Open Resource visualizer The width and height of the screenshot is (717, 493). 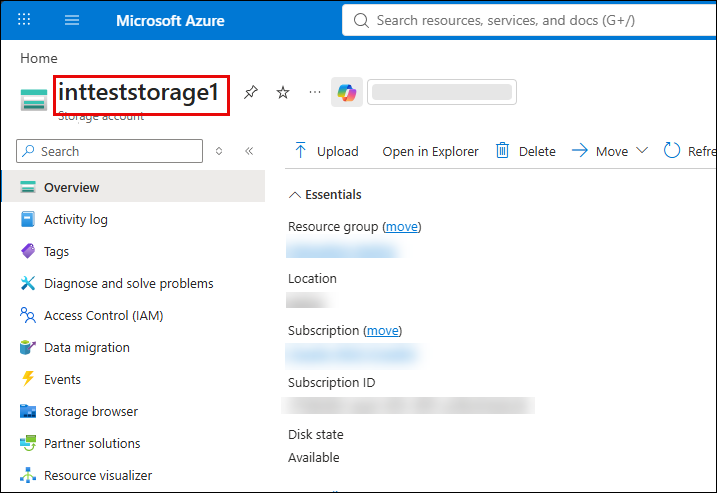98,476
